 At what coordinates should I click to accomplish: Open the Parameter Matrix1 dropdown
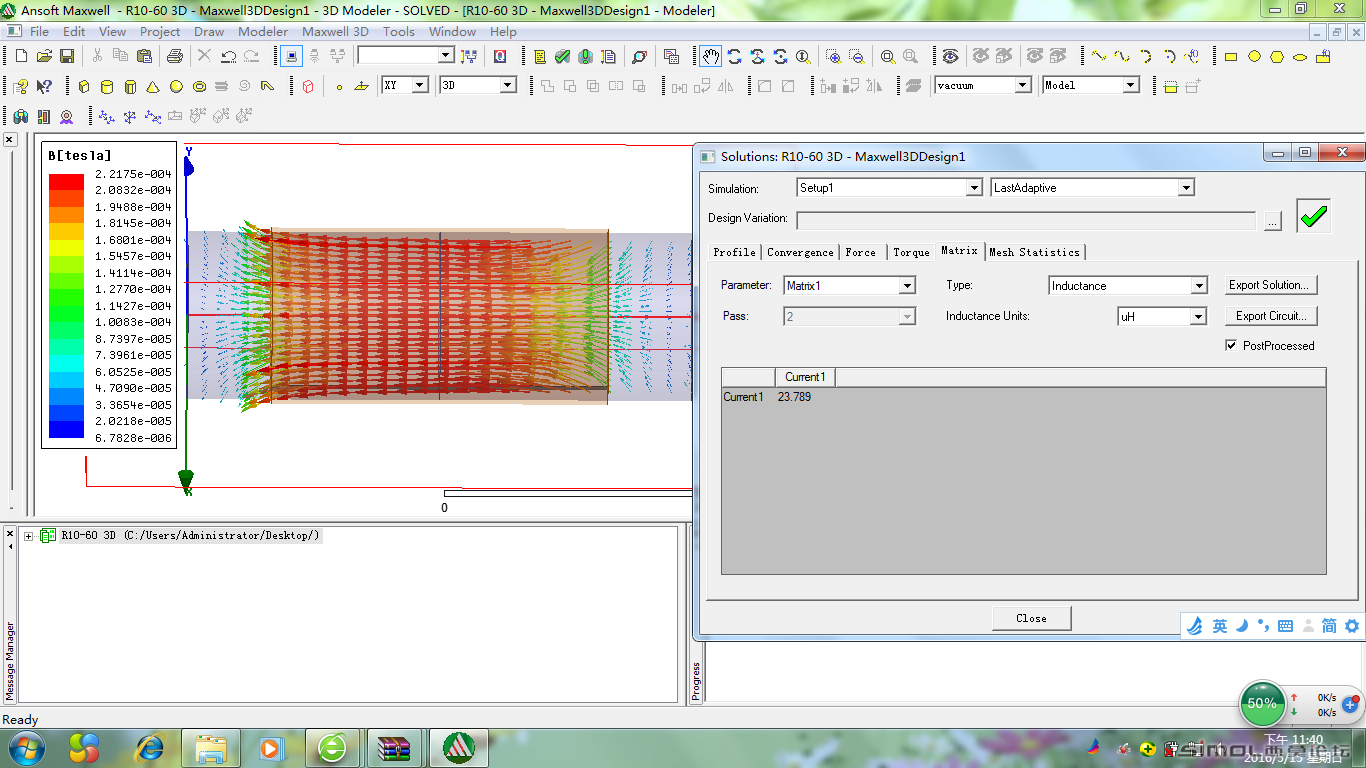pyautogui.click(x=907, y=286)
